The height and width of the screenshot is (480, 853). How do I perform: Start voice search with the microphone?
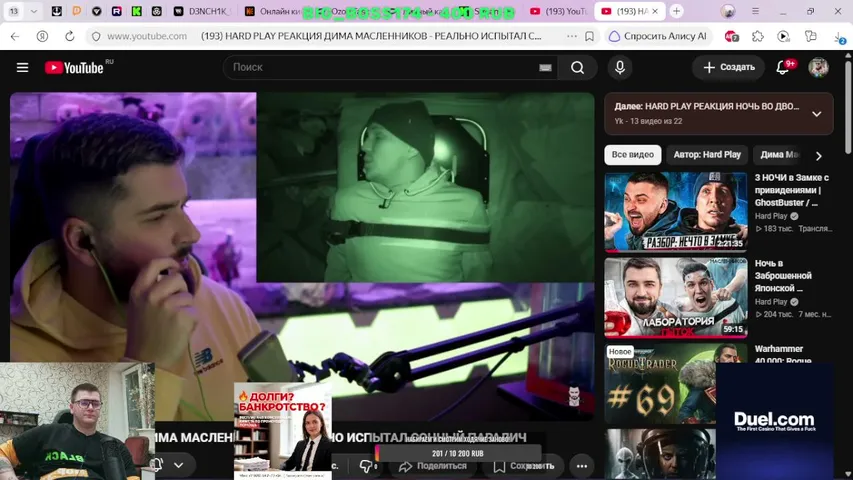620,67
